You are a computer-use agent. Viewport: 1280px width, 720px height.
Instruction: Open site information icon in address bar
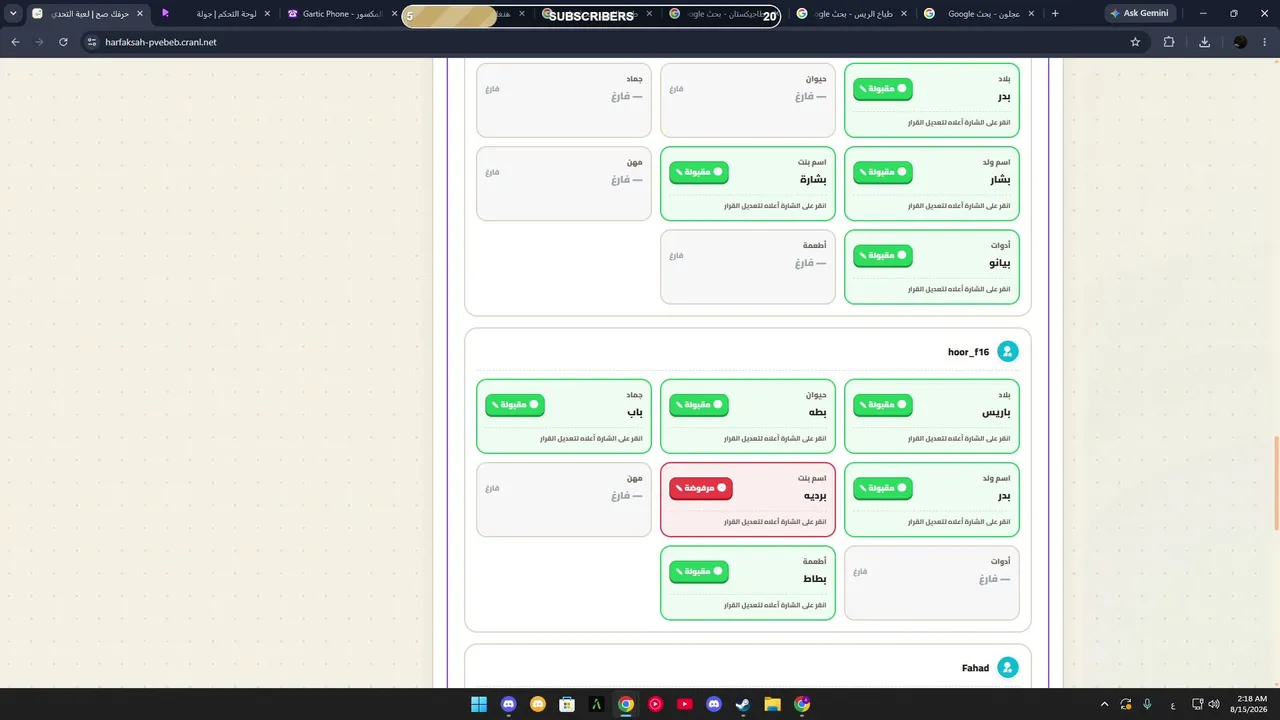click(91, 42)
